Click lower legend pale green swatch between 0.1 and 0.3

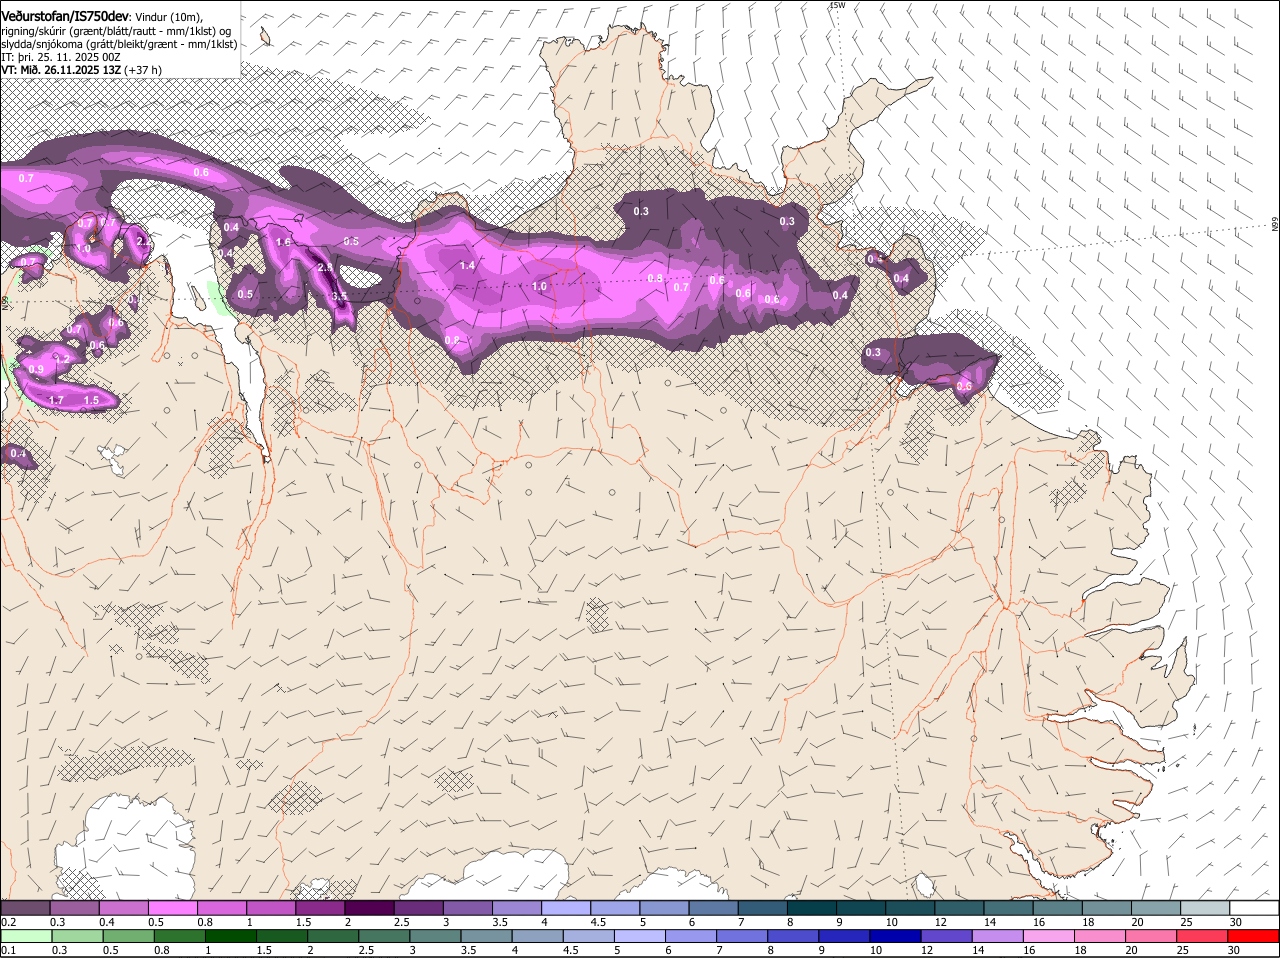[26, 936]
